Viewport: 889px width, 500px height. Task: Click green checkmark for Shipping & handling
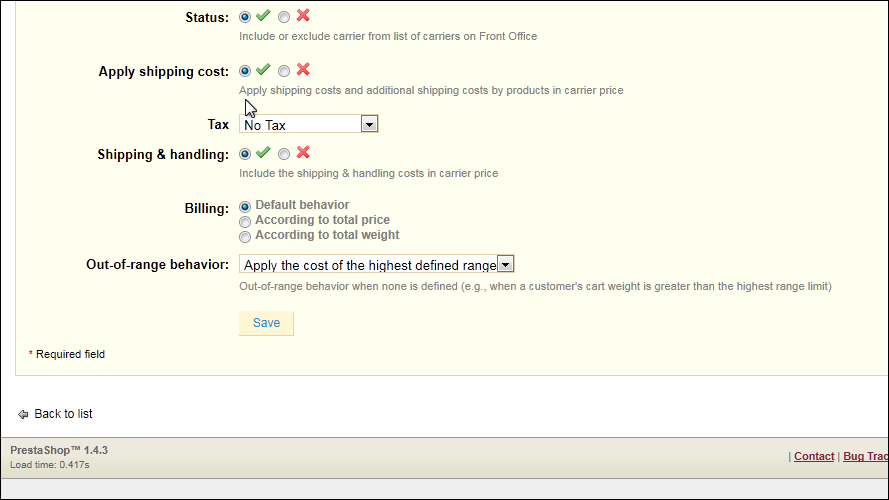(263, 152)
